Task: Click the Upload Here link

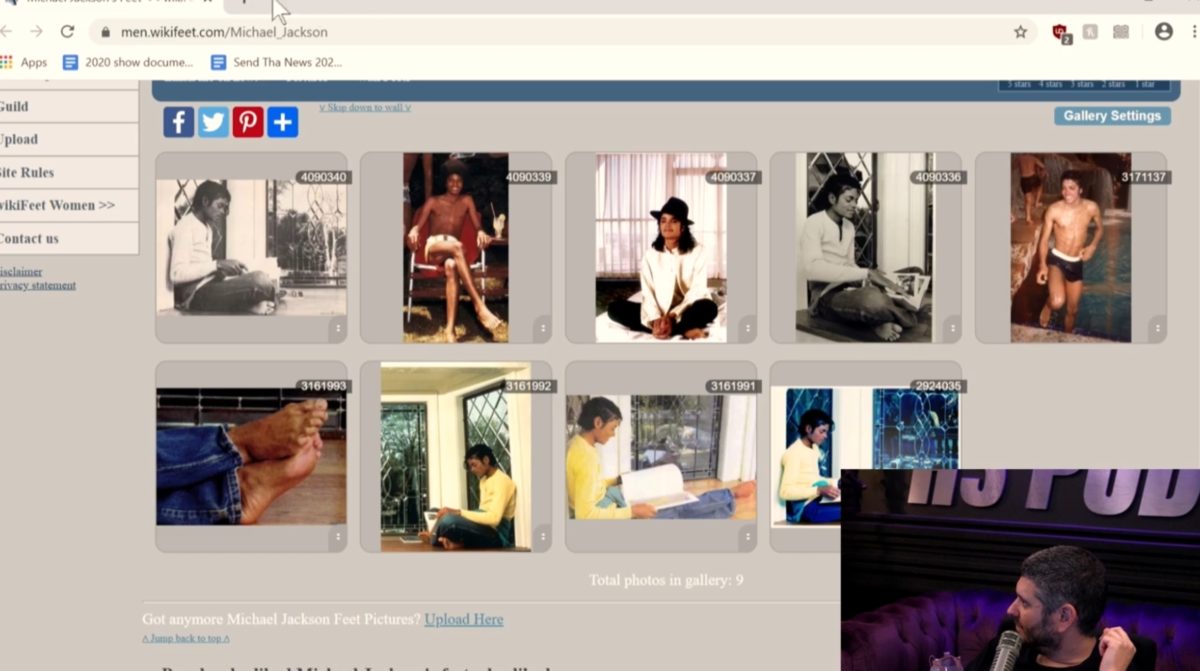Action: pyautogui.click(x=463, y=619)
